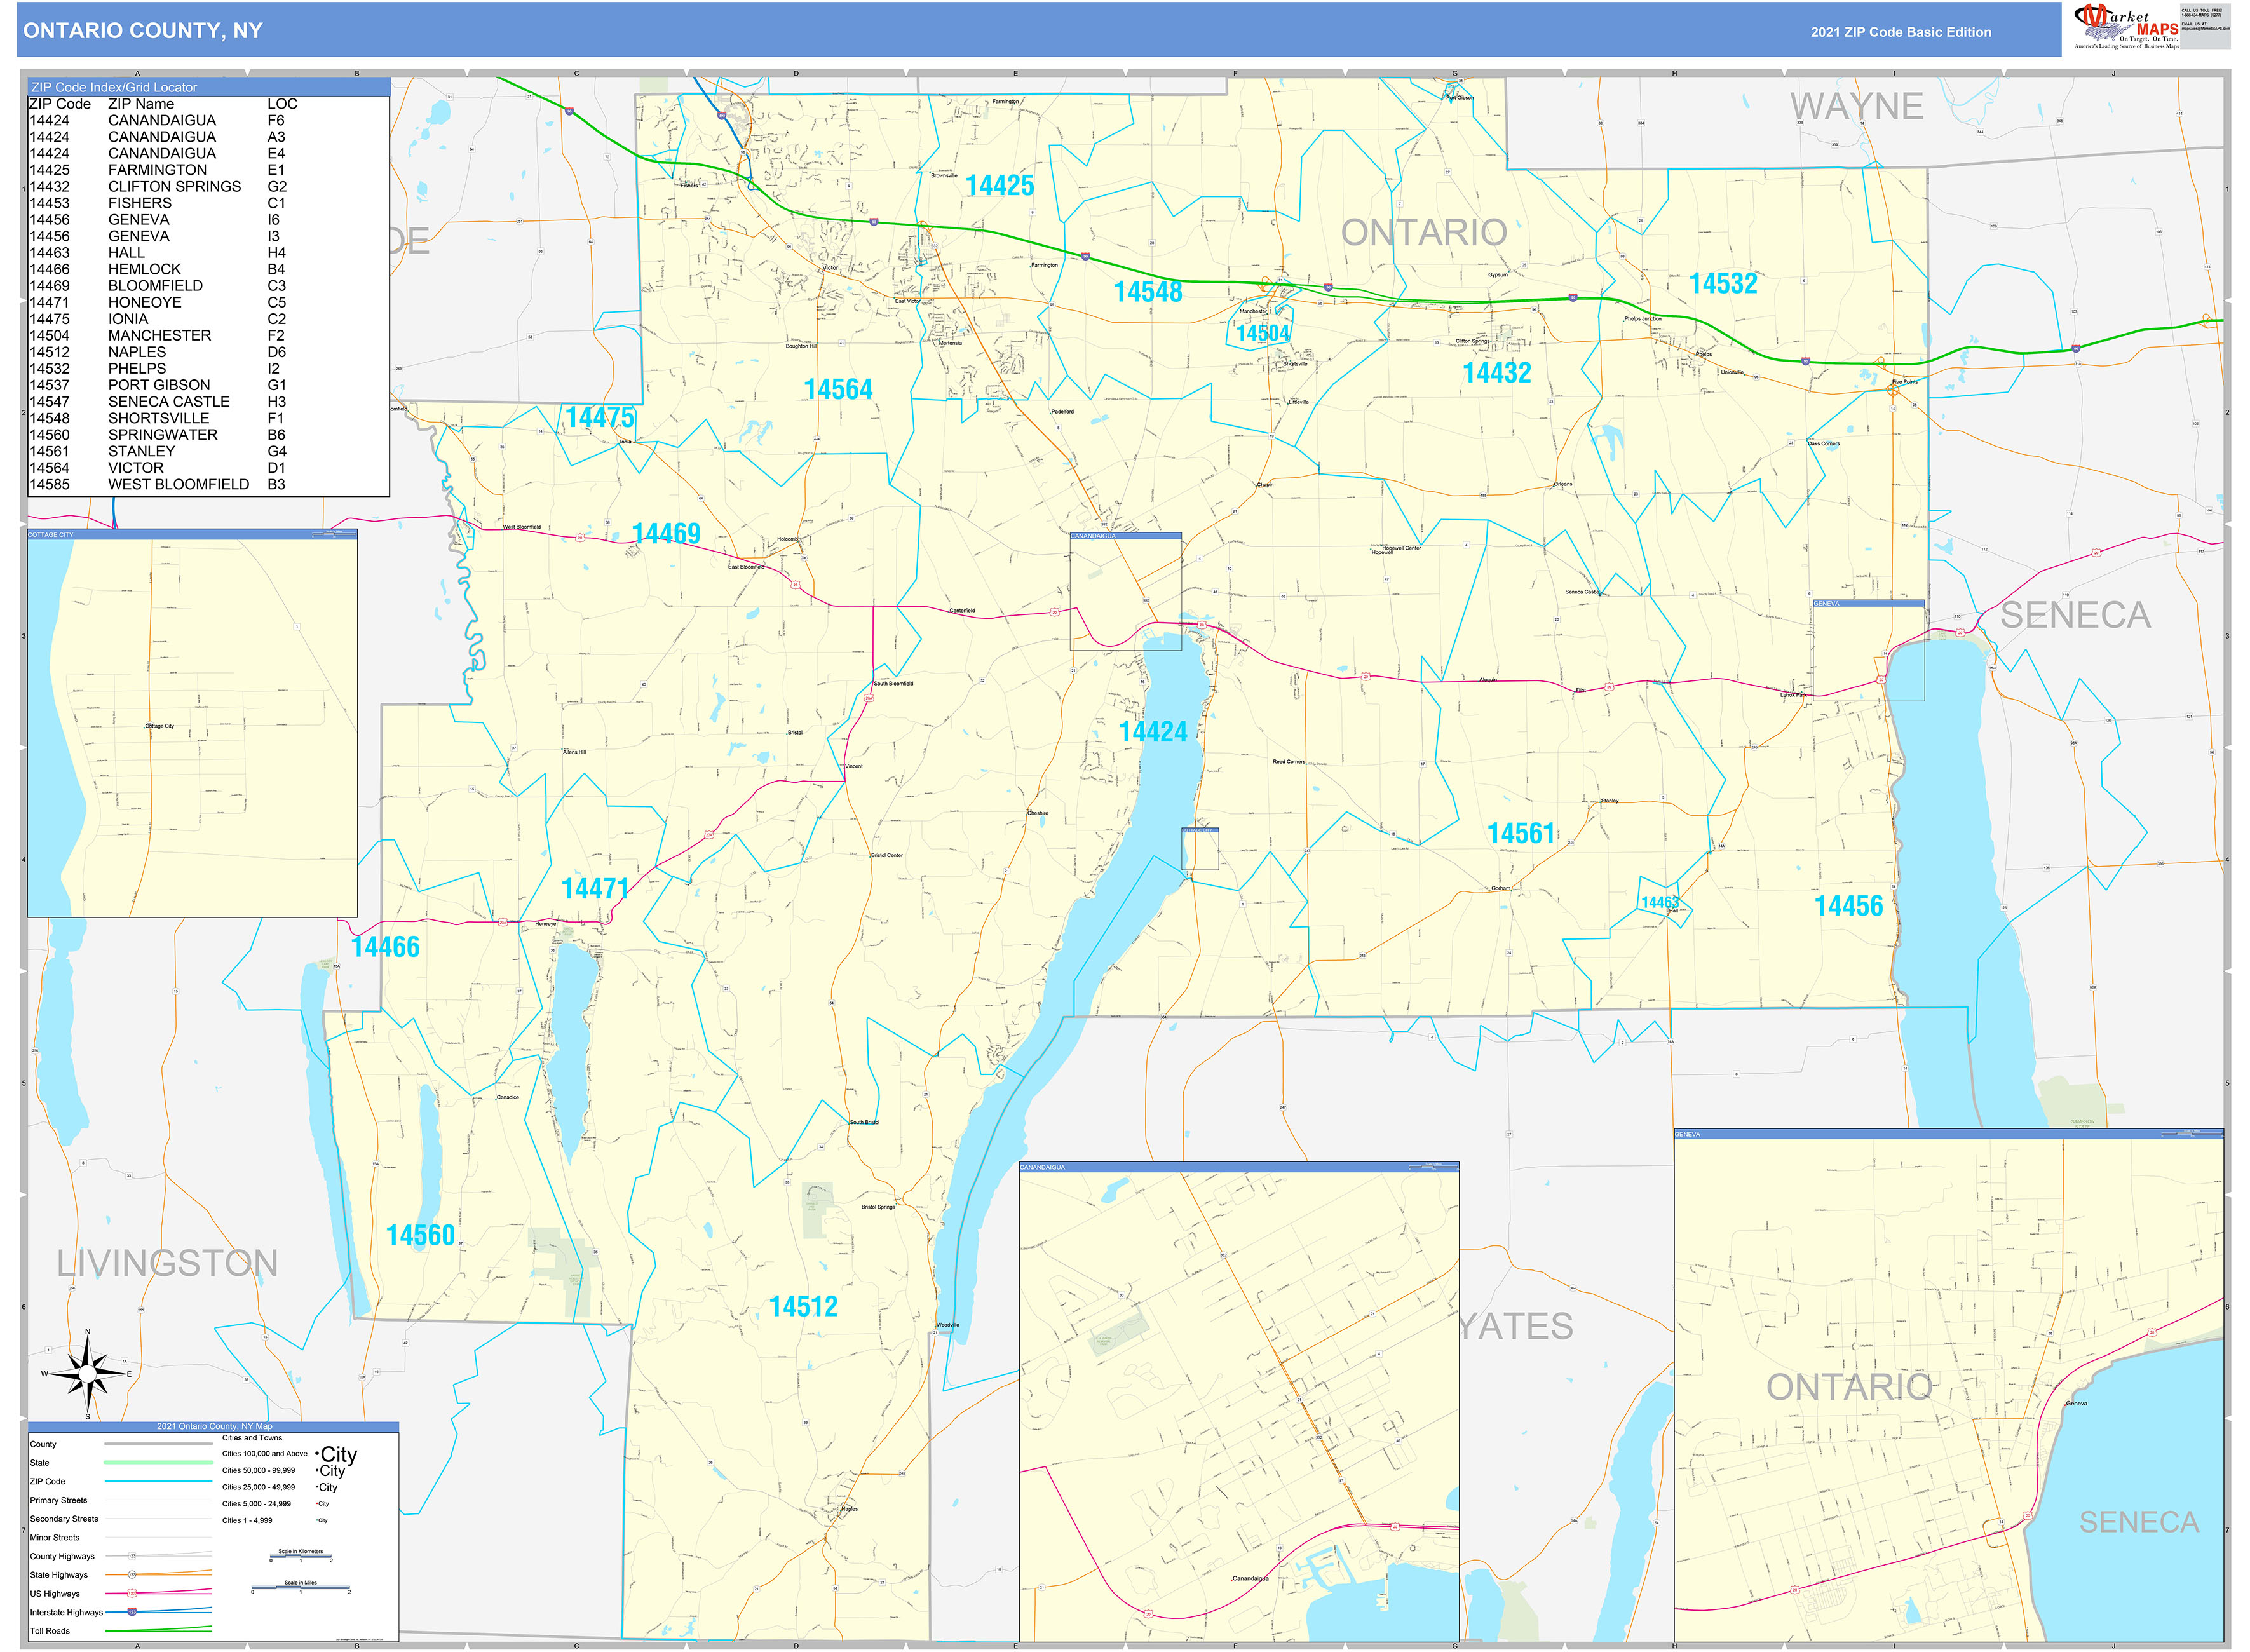Image resolution: width=2250 pixels, height=1652 pixels.
Task: Click the Scale in Miles bar
Action: click(300, 1588)
